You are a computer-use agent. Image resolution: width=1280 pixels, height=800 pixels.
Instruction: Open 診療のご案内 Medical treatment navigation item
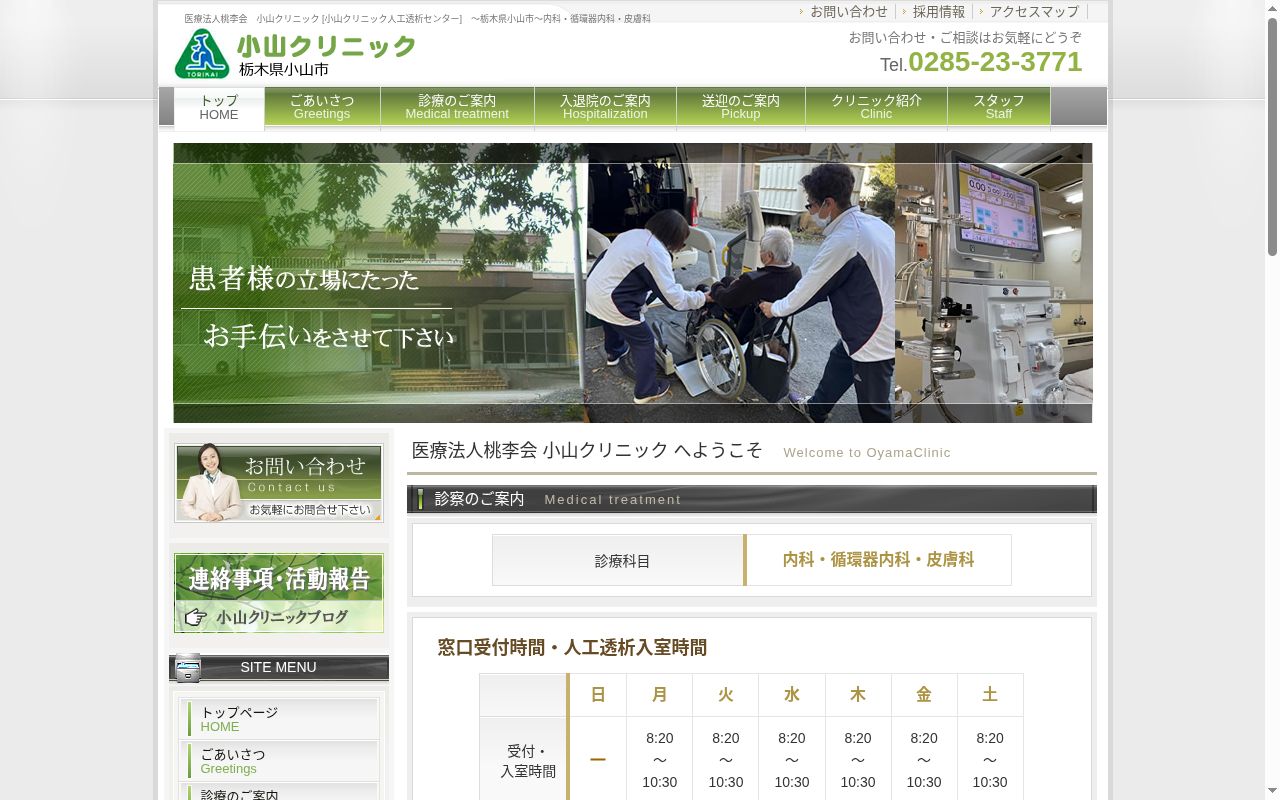(457, 107)
